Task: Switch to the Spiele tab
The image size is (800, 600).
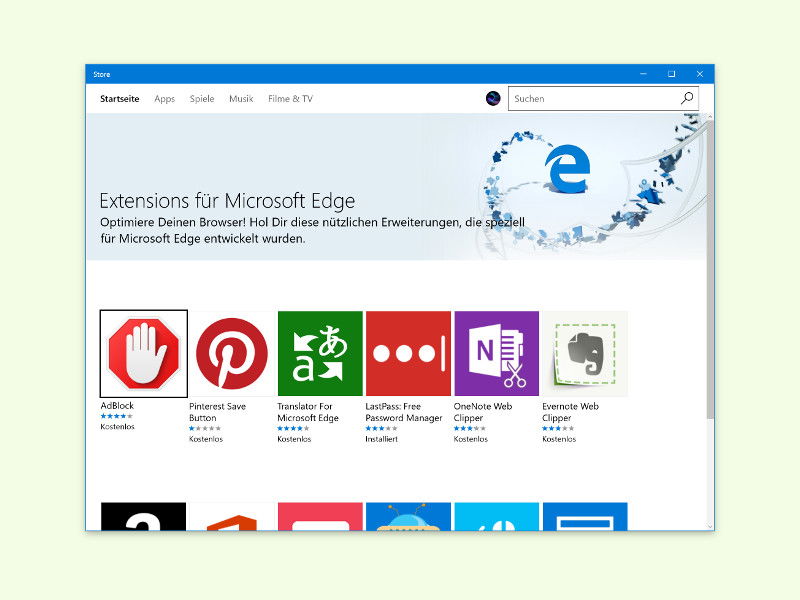Action: 202,98
